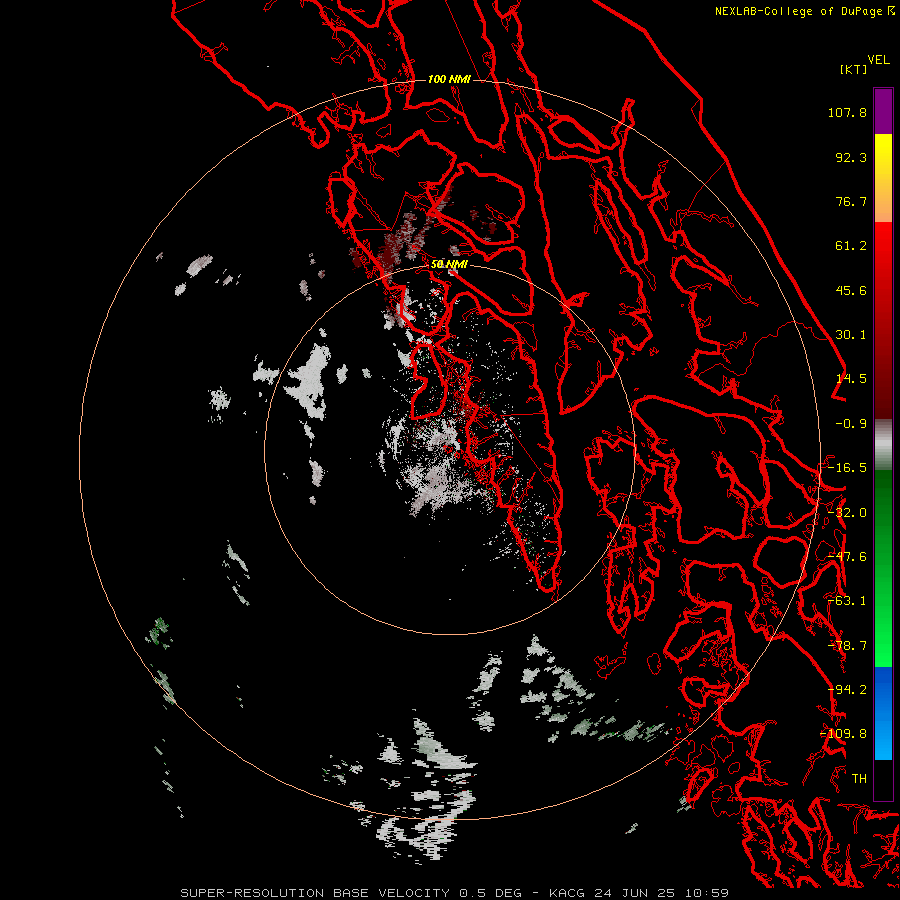The image size is (900, 900).
Task: Click the Super-Resolution Base Velocity caption
Action: click(454, 893)
